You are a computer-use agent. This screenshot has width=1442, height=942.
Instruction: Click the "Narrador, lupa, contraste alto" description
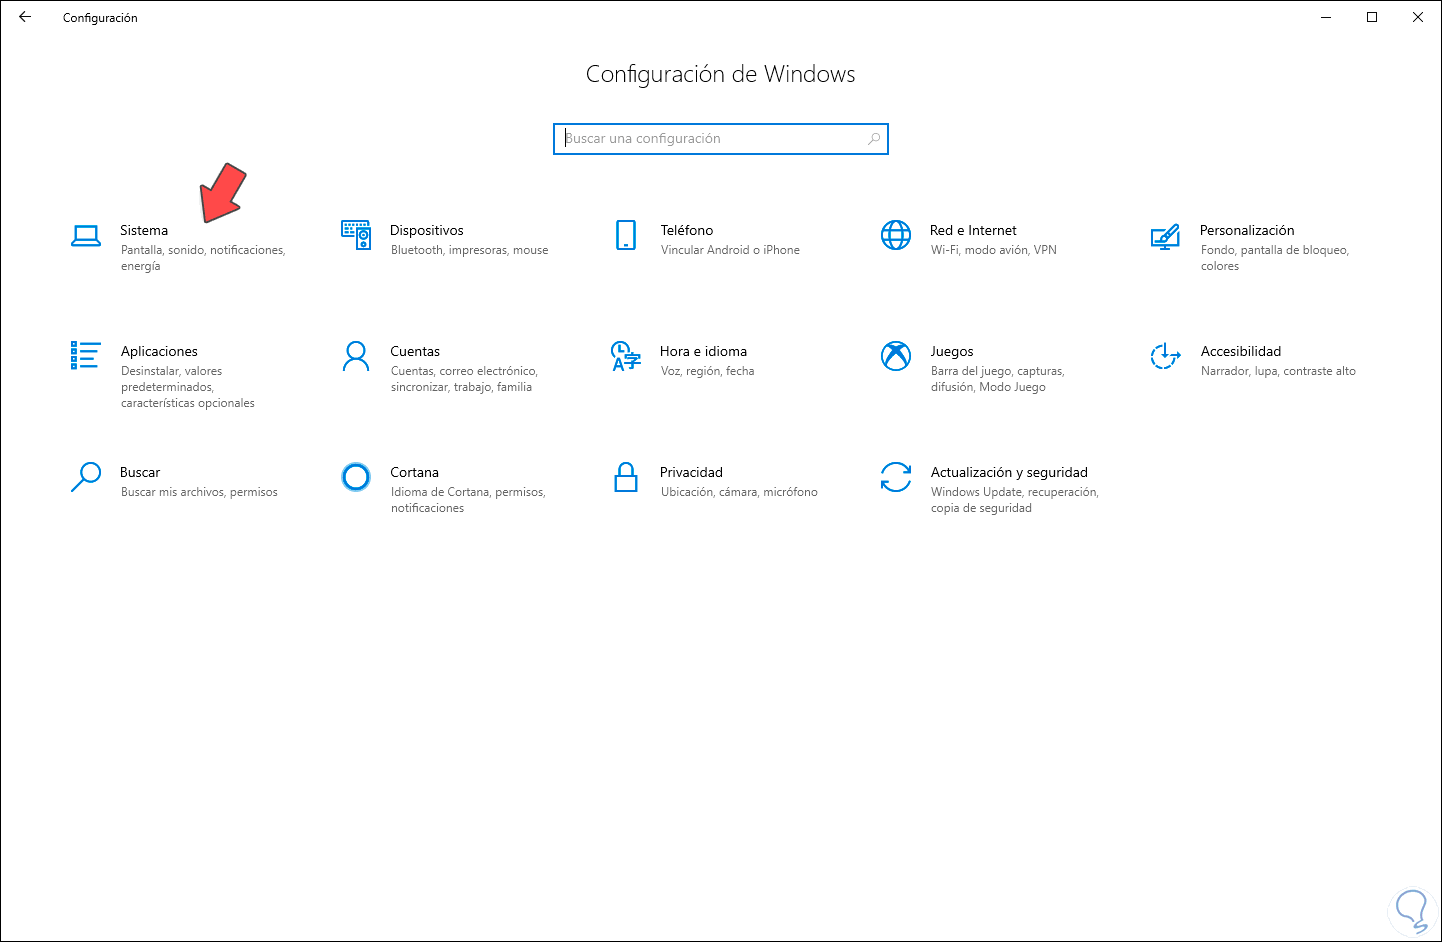pyautogui.click(x=1278, y=371)
